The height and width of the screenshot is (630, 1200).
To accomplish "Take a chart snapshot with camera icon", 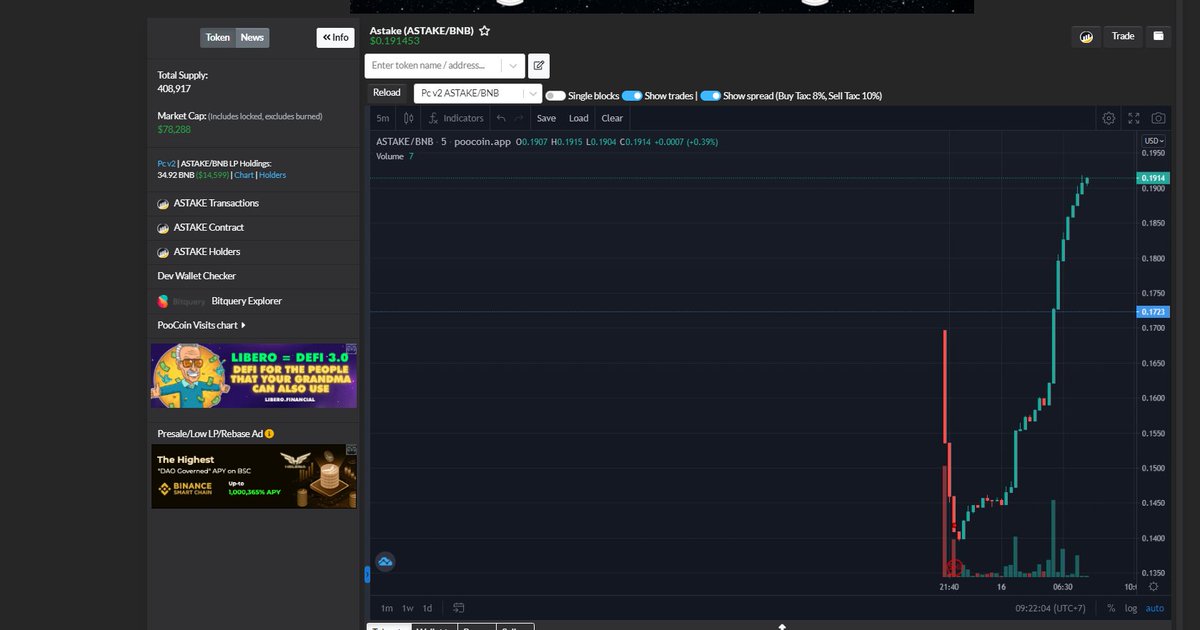I will point(1158,118).
